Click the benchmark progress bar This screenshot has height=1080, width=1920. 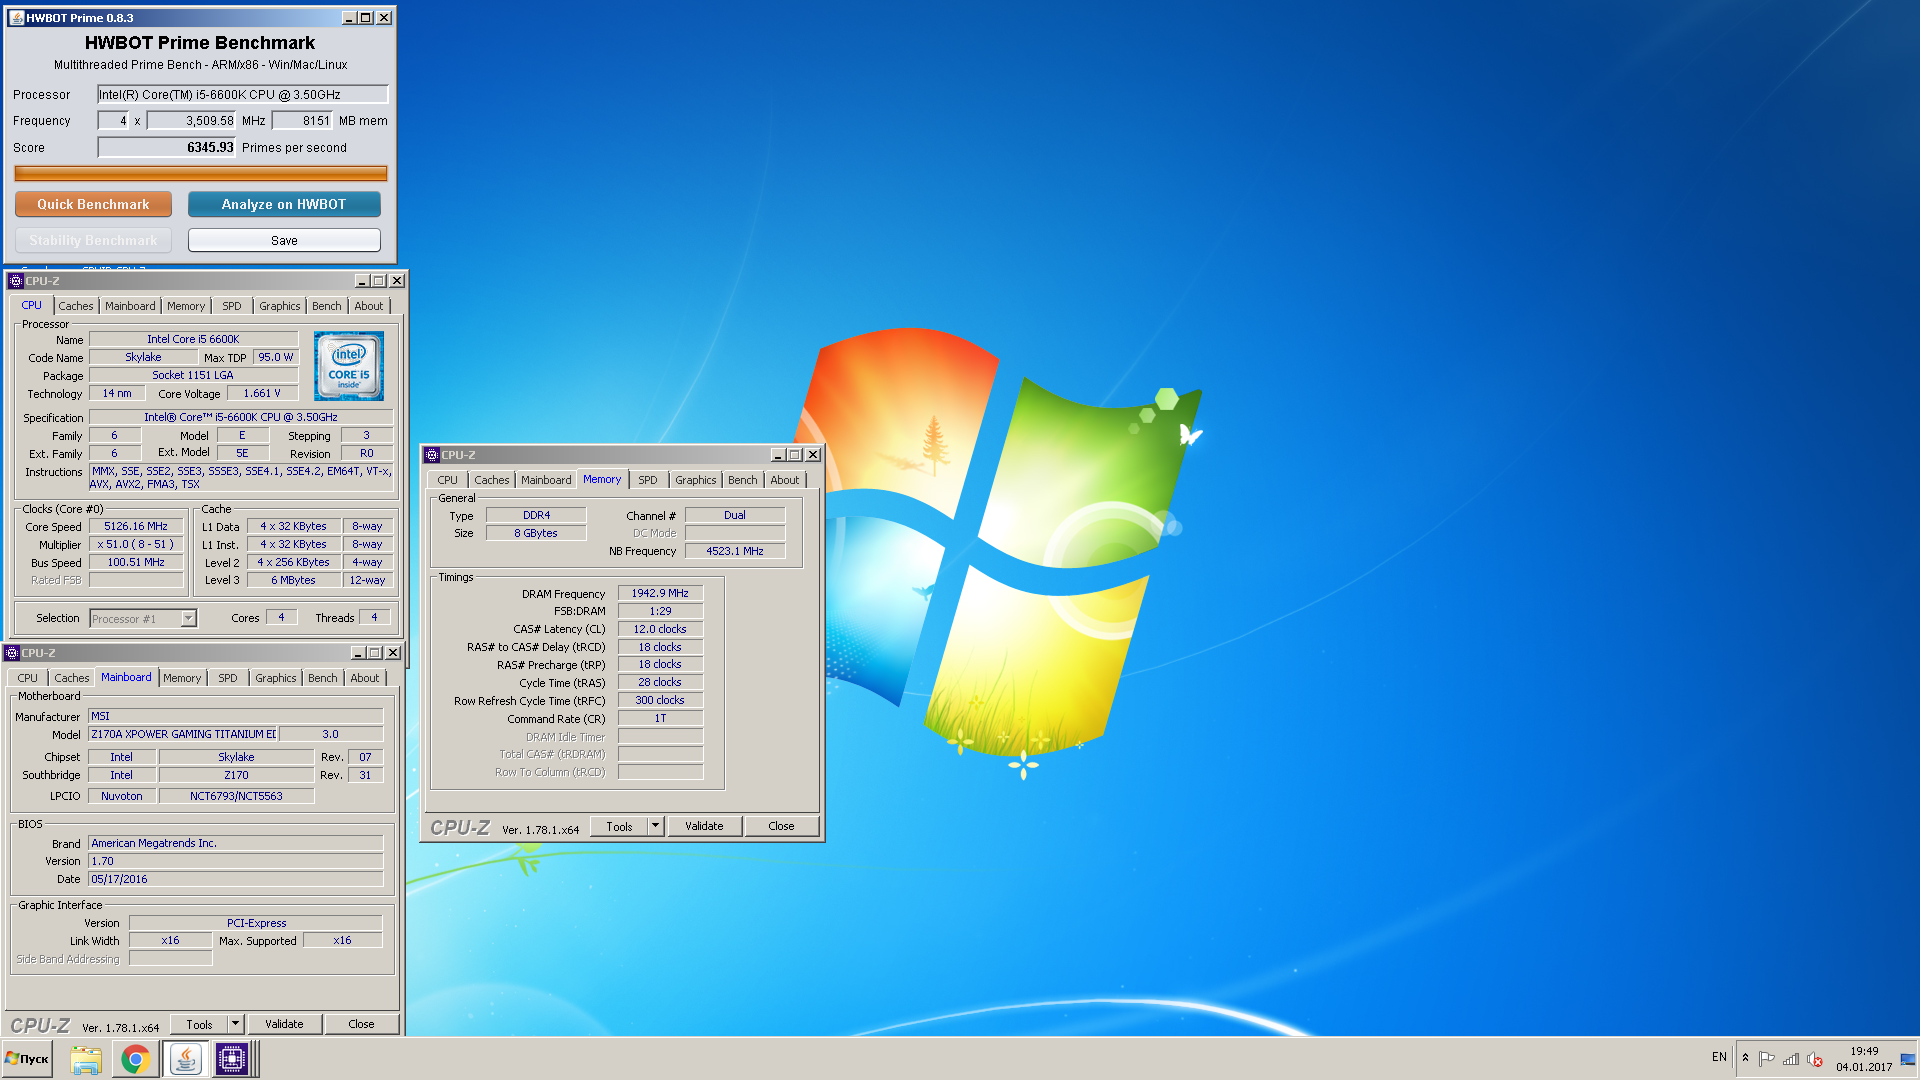[200, 173]
